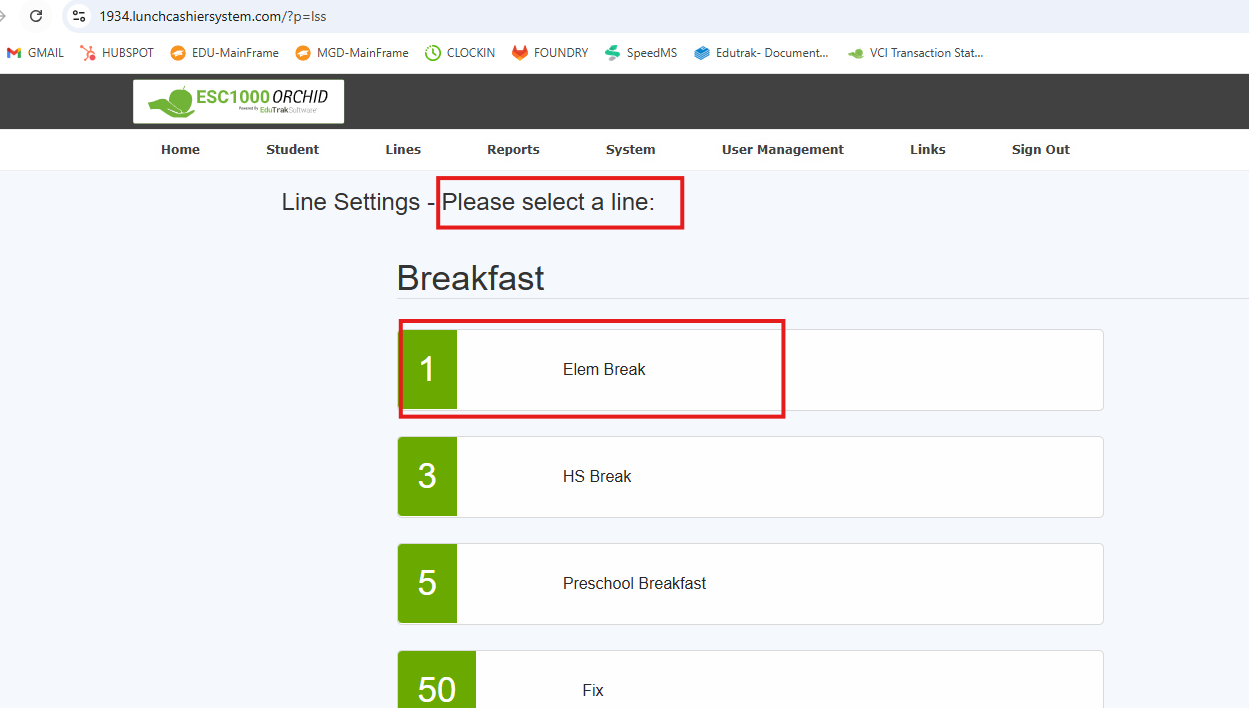Click Sign Out in the navigation bar
1249x708 pixels.
1040,150
